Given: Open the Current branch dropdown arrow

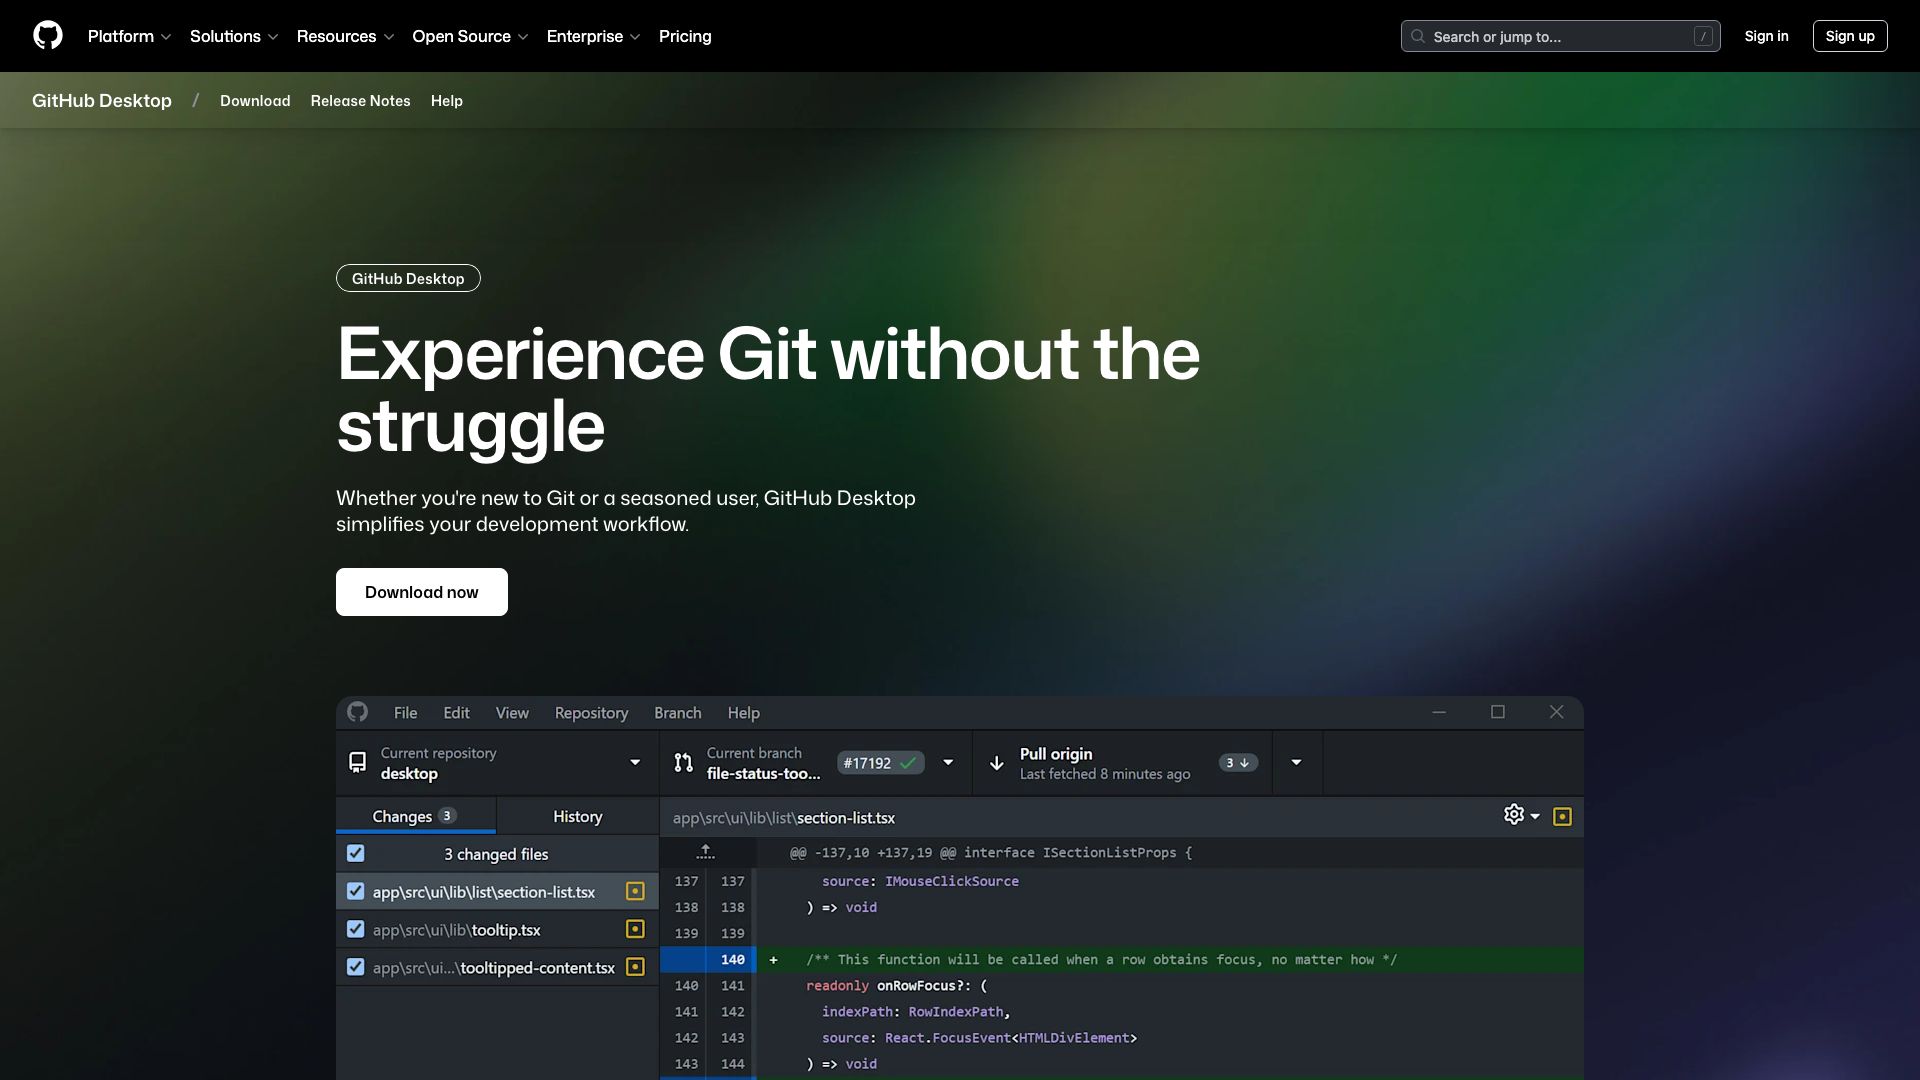Looking at the screenshot, I should (x=948, y=762).
